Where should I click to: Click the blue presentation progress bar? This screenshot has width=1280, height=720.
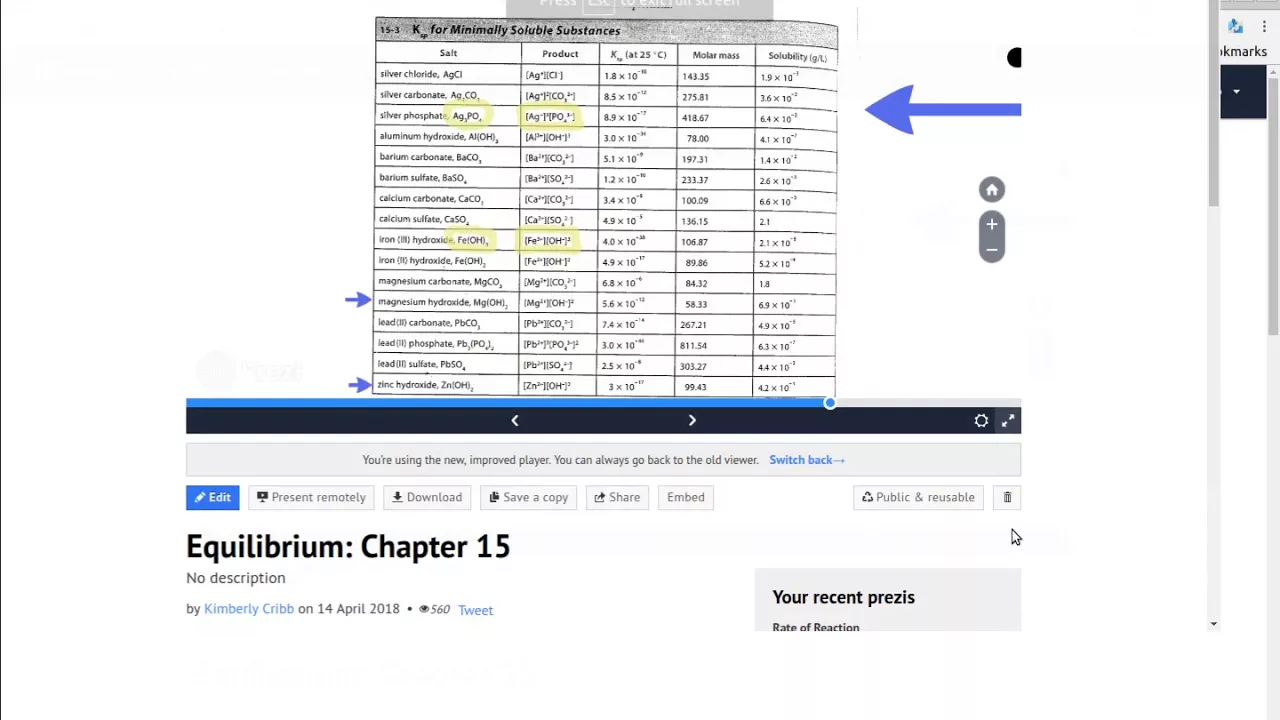pyautogui.click(x=507, y=403)
